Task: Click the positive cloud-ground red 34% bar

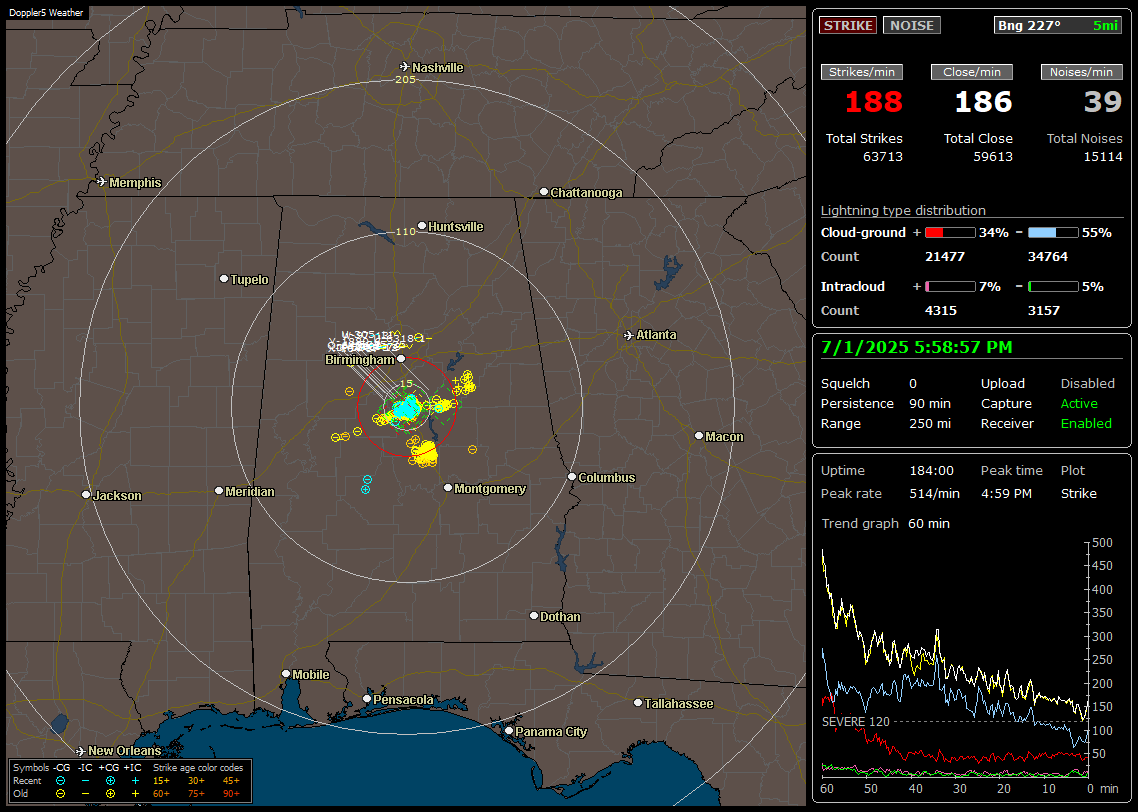Action: click(950, 232)
